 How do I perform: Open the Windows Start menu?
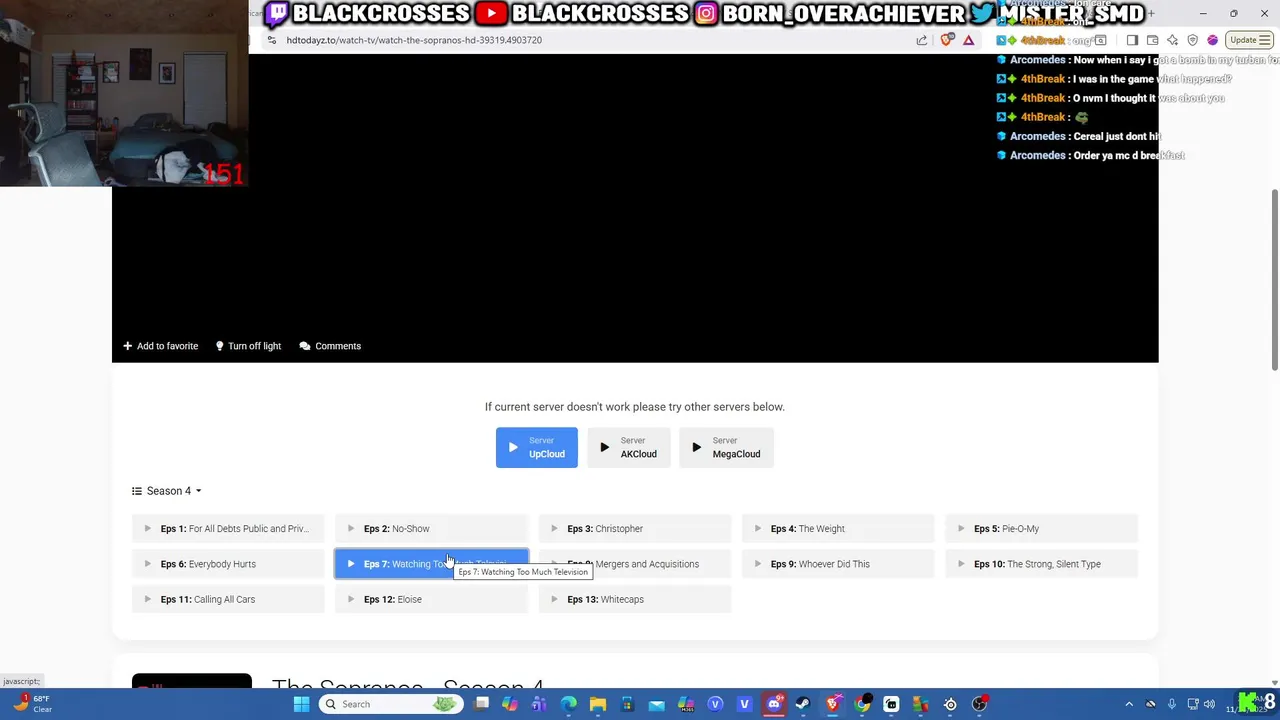click(x=301, y=704)
